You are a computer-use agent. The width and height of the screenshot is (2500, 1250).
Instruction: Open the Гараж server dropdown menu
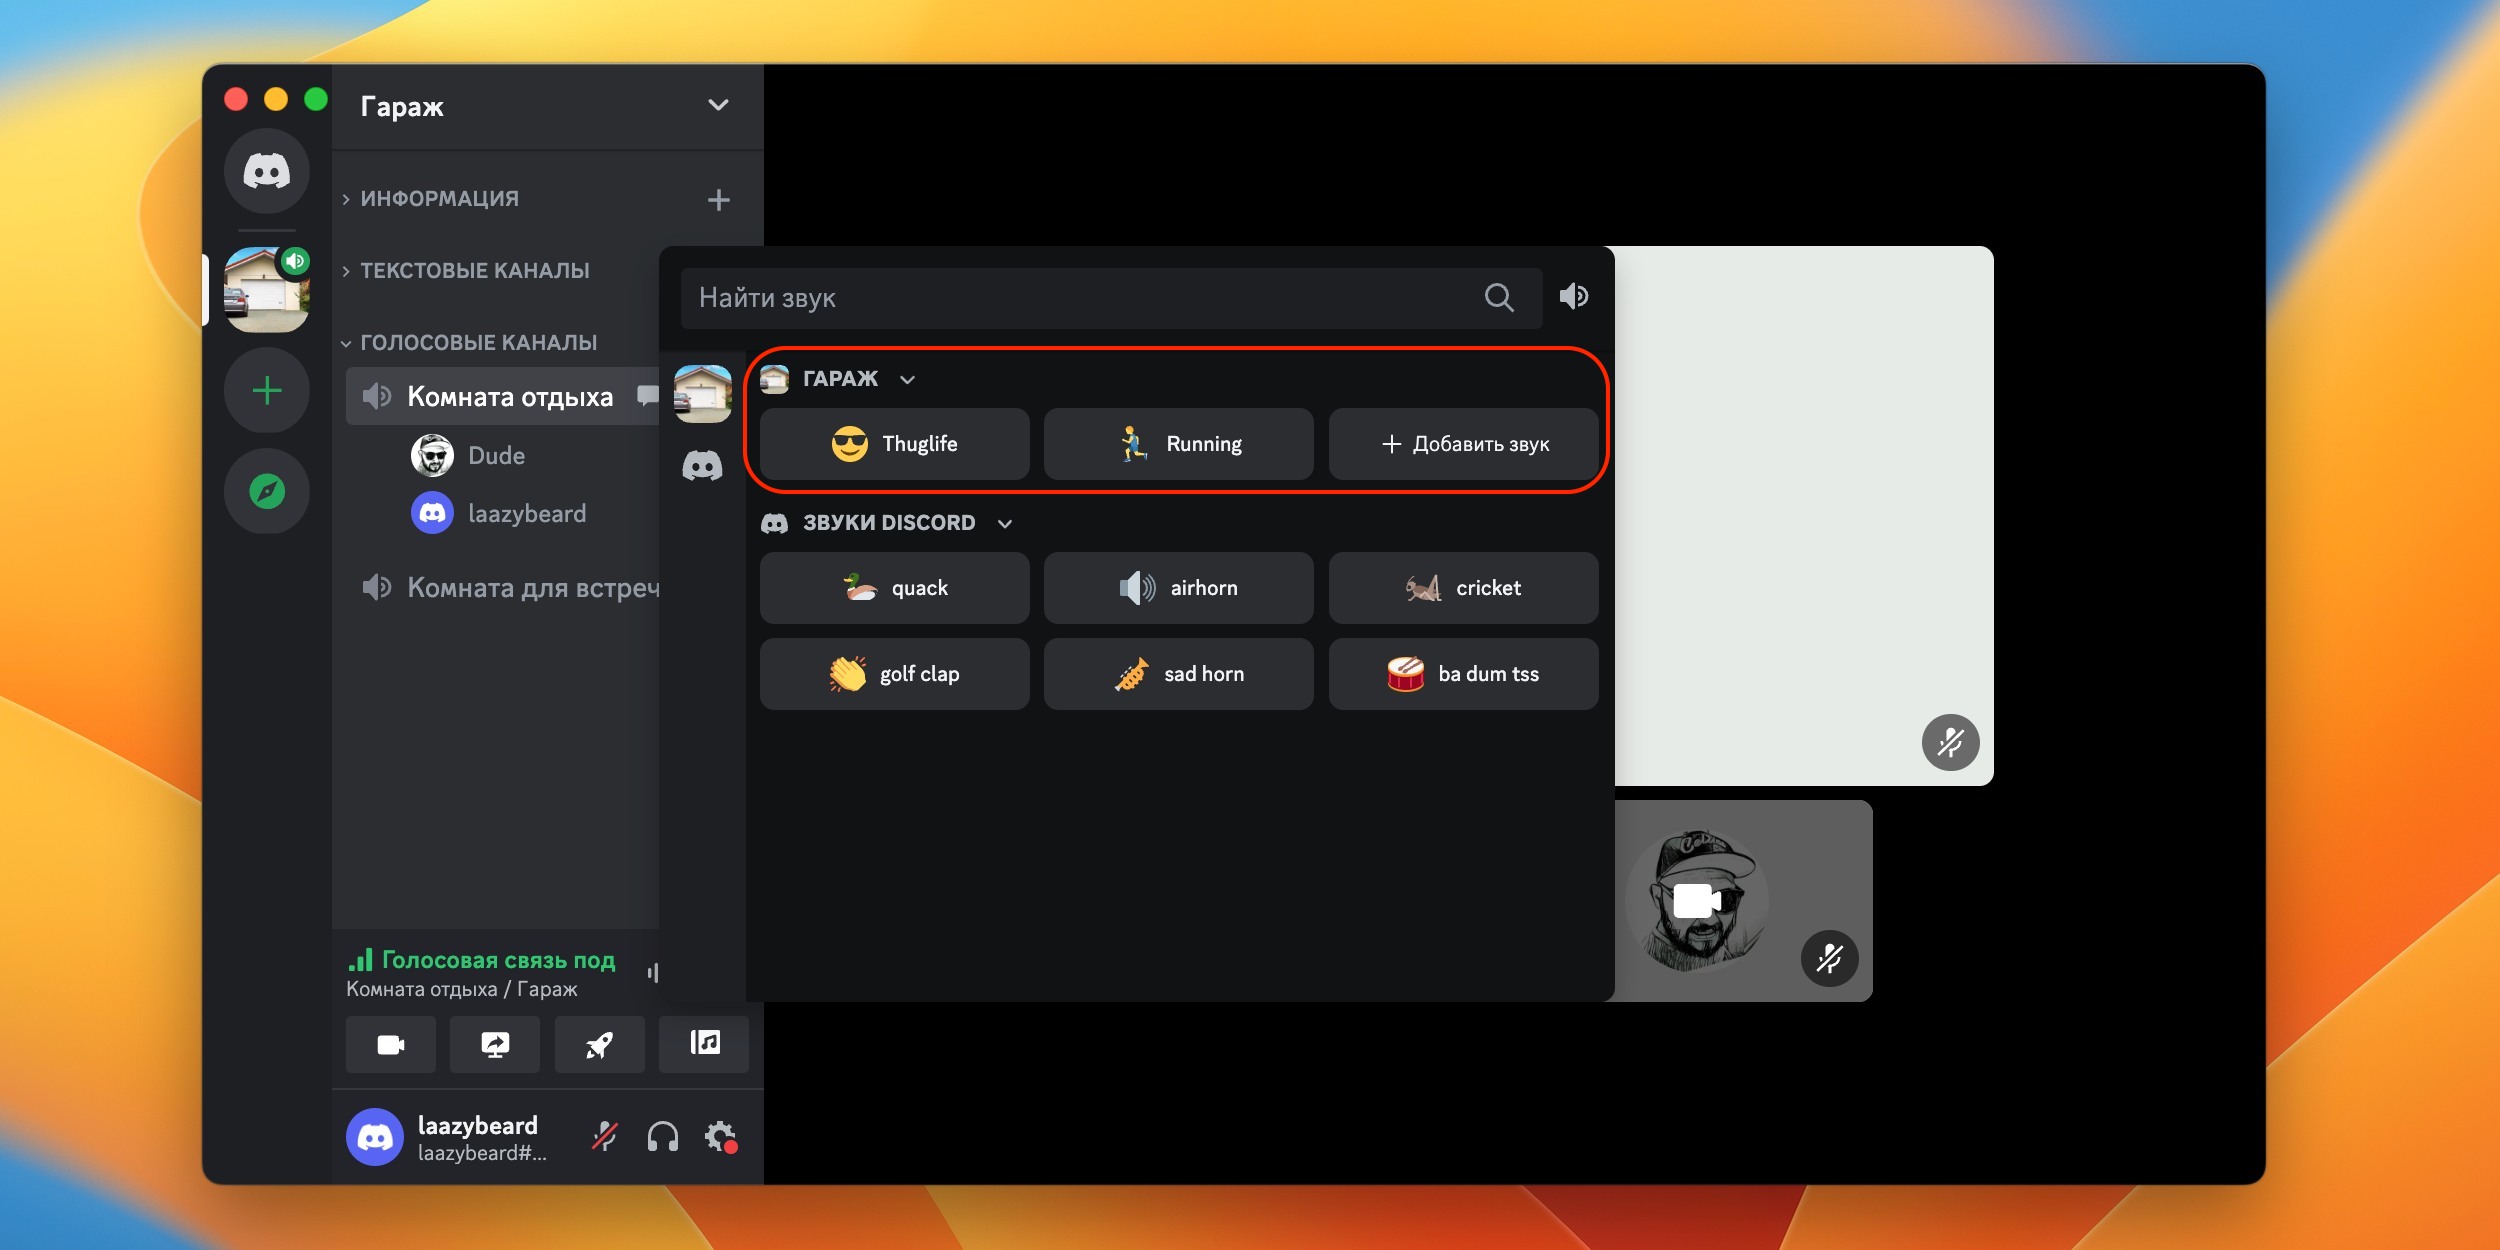pos(718,105)
